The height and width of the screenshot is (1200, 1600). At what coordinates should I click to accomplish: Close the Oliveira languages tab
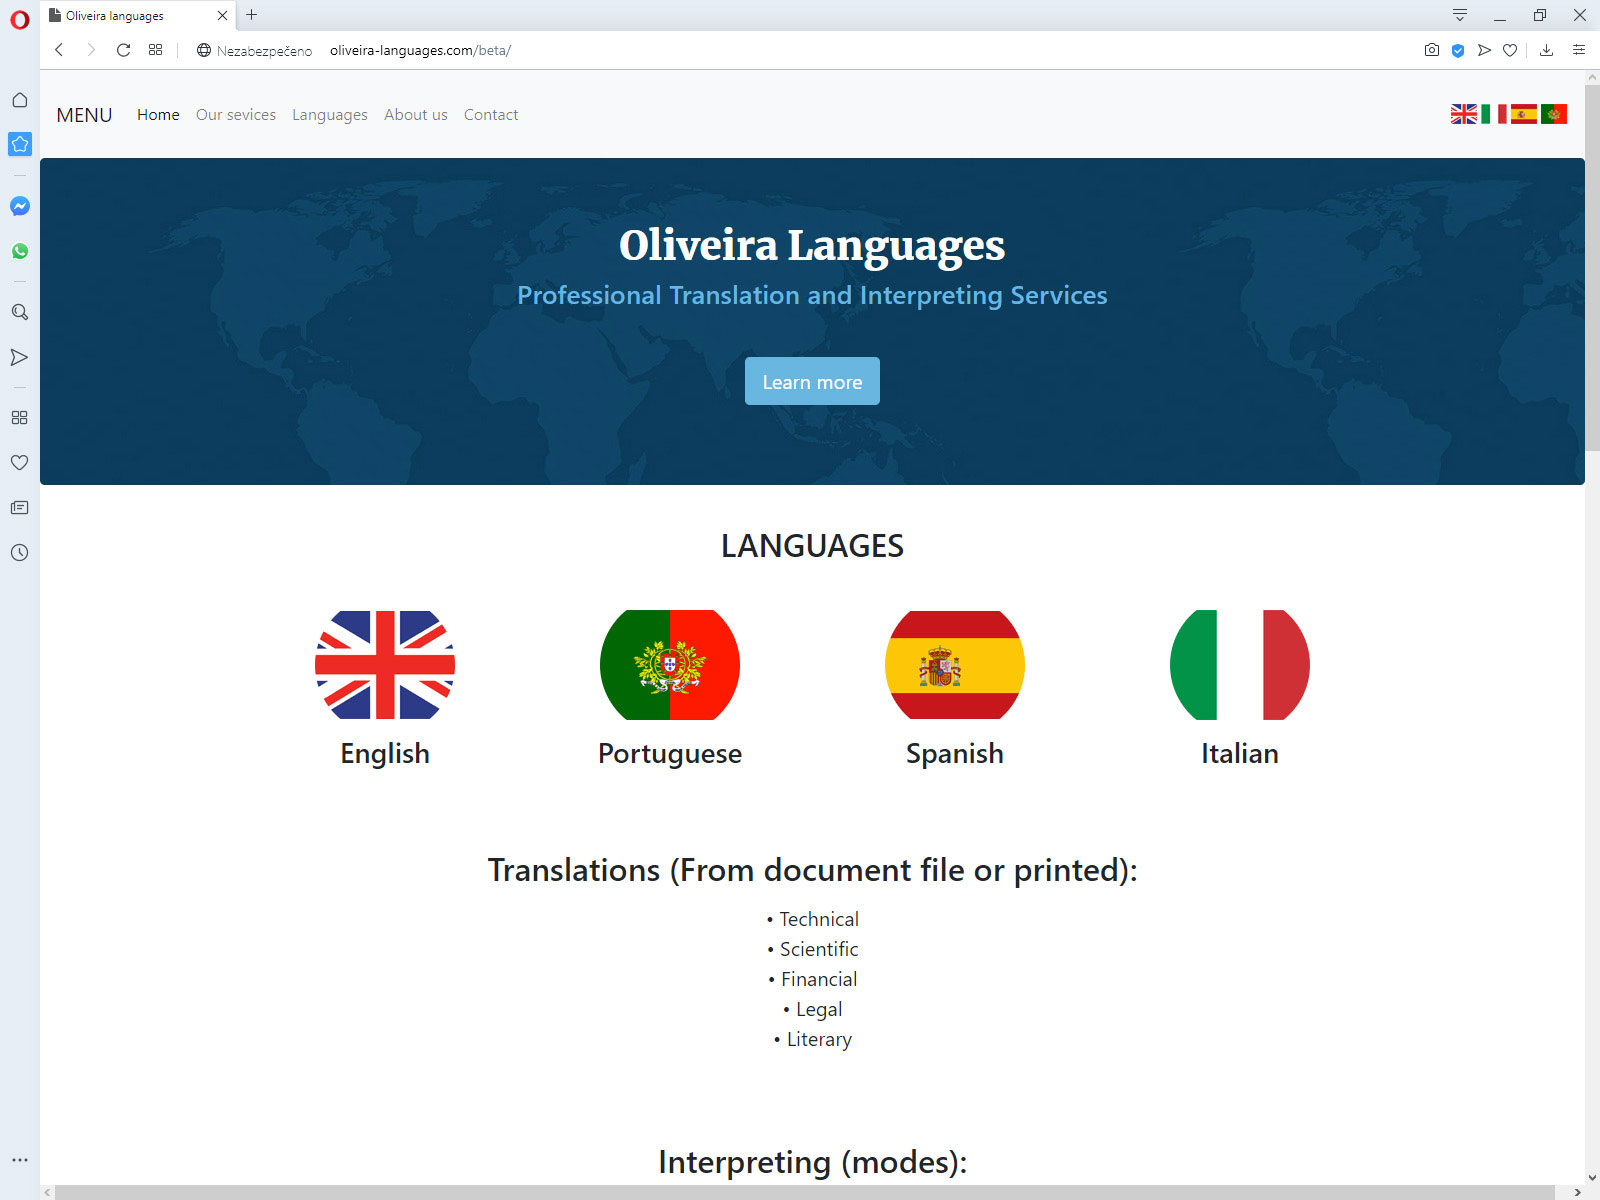(222, 15)
